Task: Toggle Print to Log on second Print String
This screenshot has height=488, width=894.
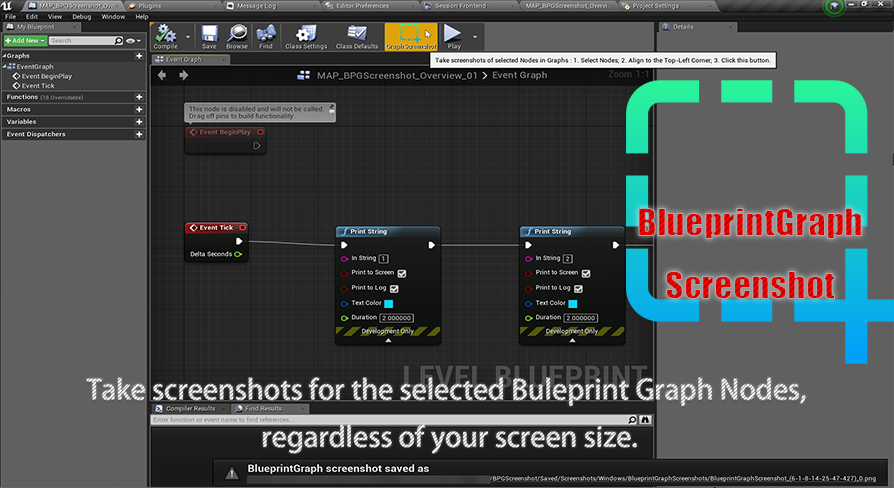Action: [x=578, y=288]
